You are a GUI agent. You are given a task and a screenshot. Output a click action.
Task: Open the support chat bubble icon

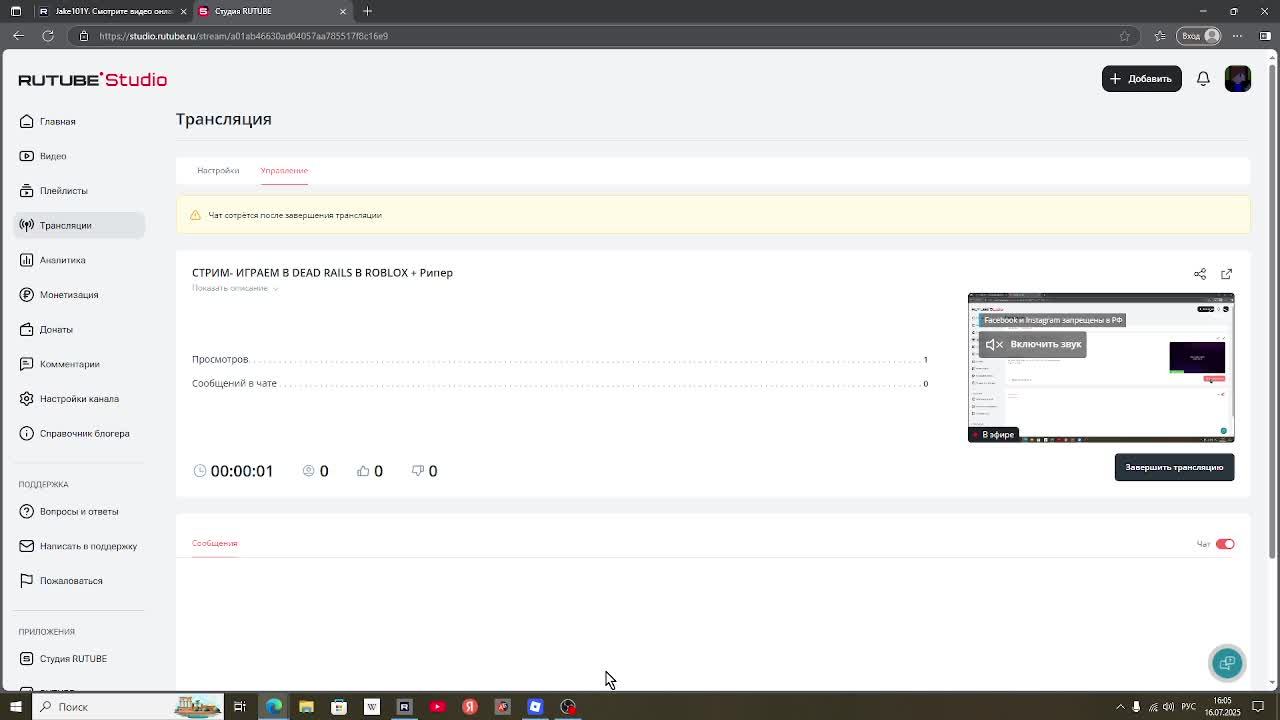coord(1227,663)
